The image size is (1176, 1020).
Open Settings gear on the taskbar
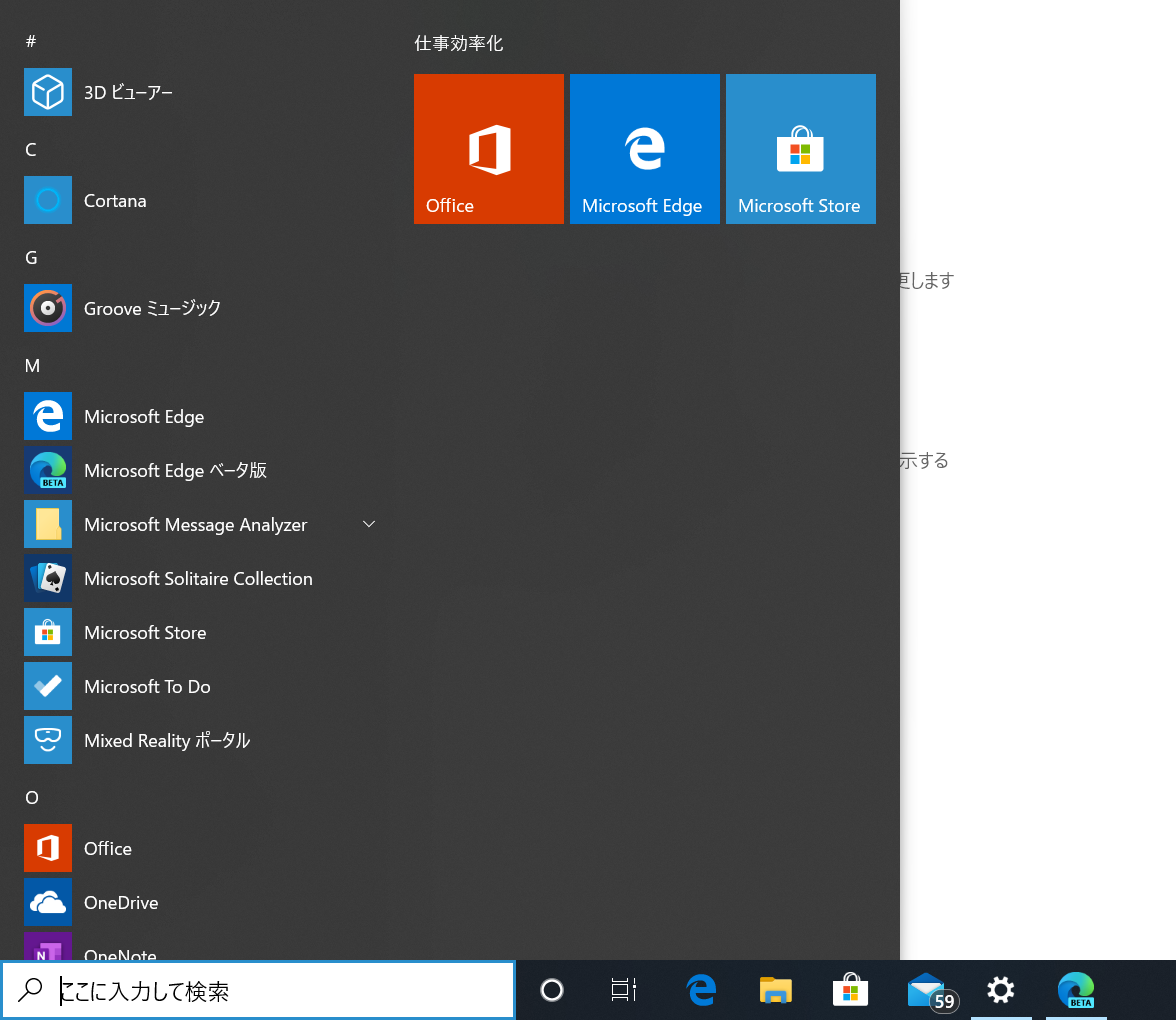[x=1000, y=990]
